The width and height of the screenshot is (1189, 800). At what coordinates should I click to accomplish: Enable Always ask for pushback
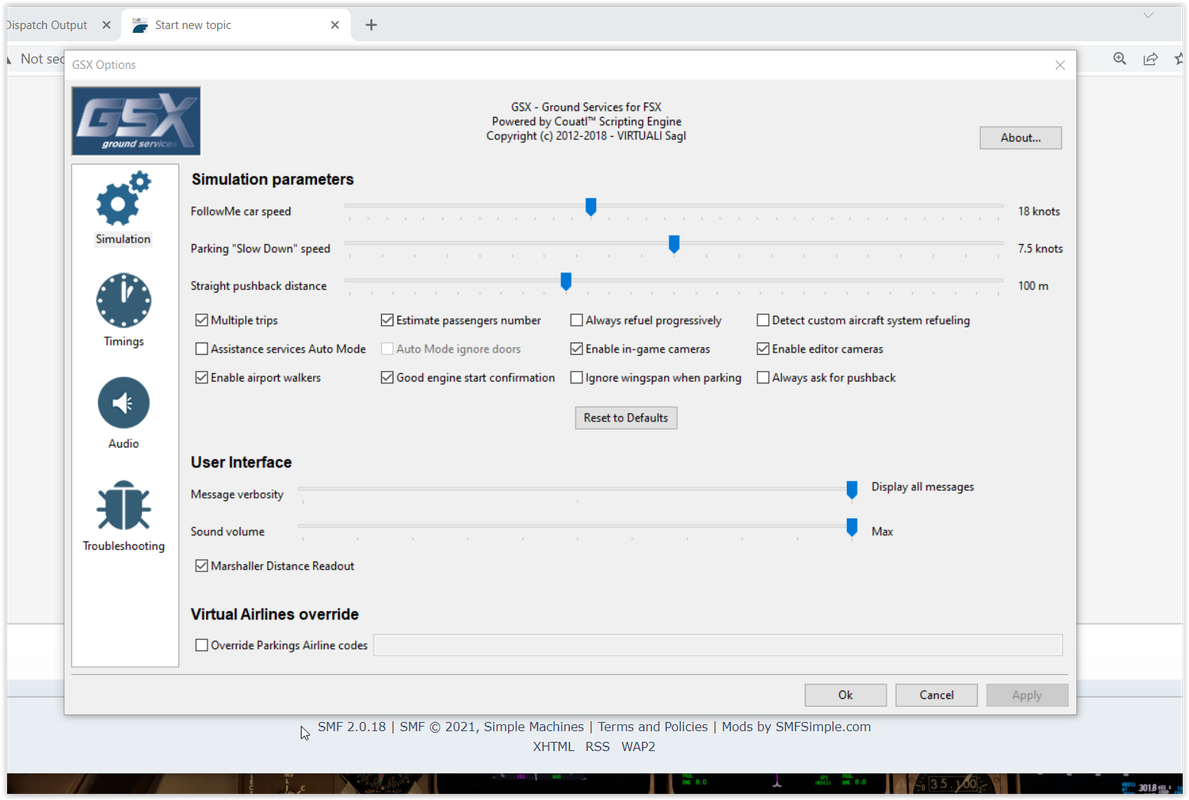pos(763,378)
